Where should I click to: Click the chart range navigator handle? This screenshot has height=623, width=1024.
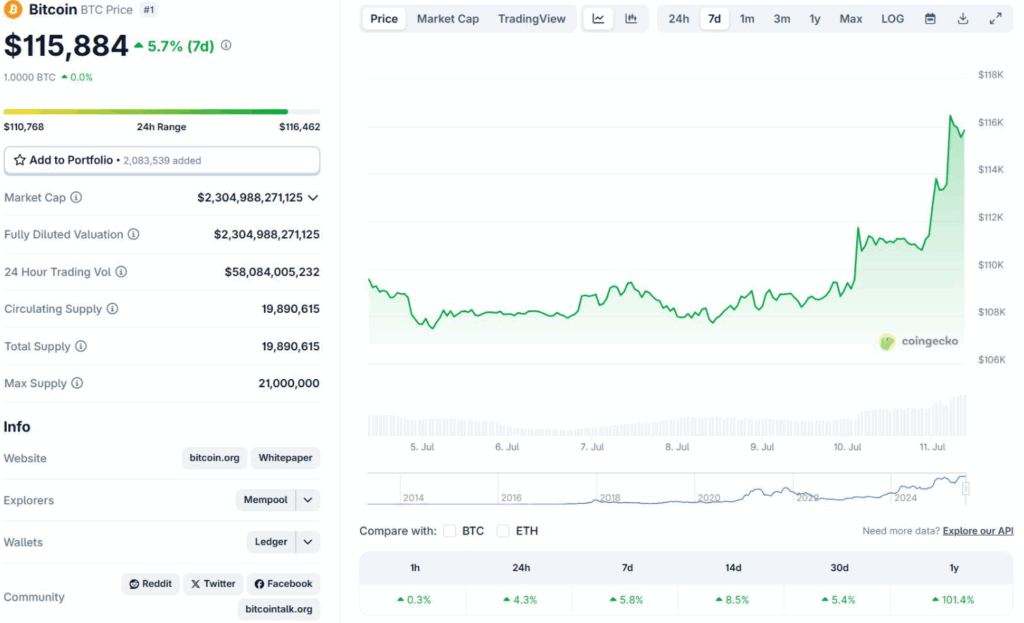(x=965, y=488)
